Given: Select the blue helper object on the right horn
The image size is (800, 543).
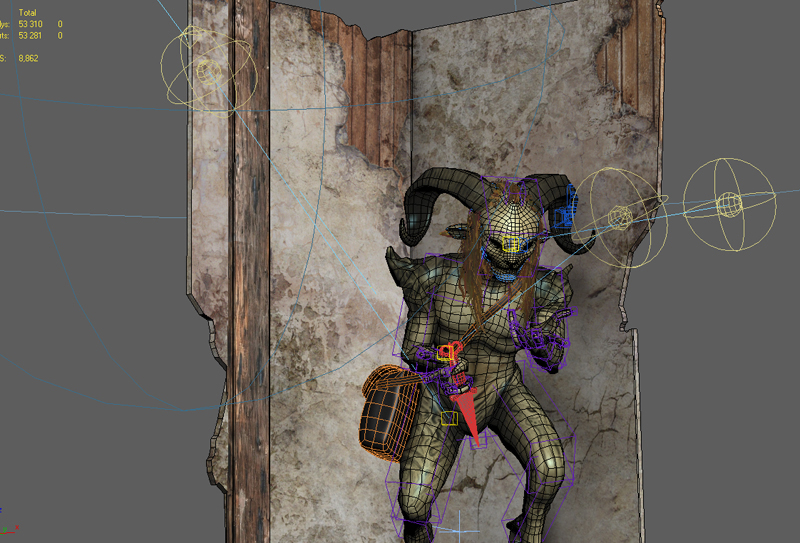Looking at the screenshot, I should [565, 211].
